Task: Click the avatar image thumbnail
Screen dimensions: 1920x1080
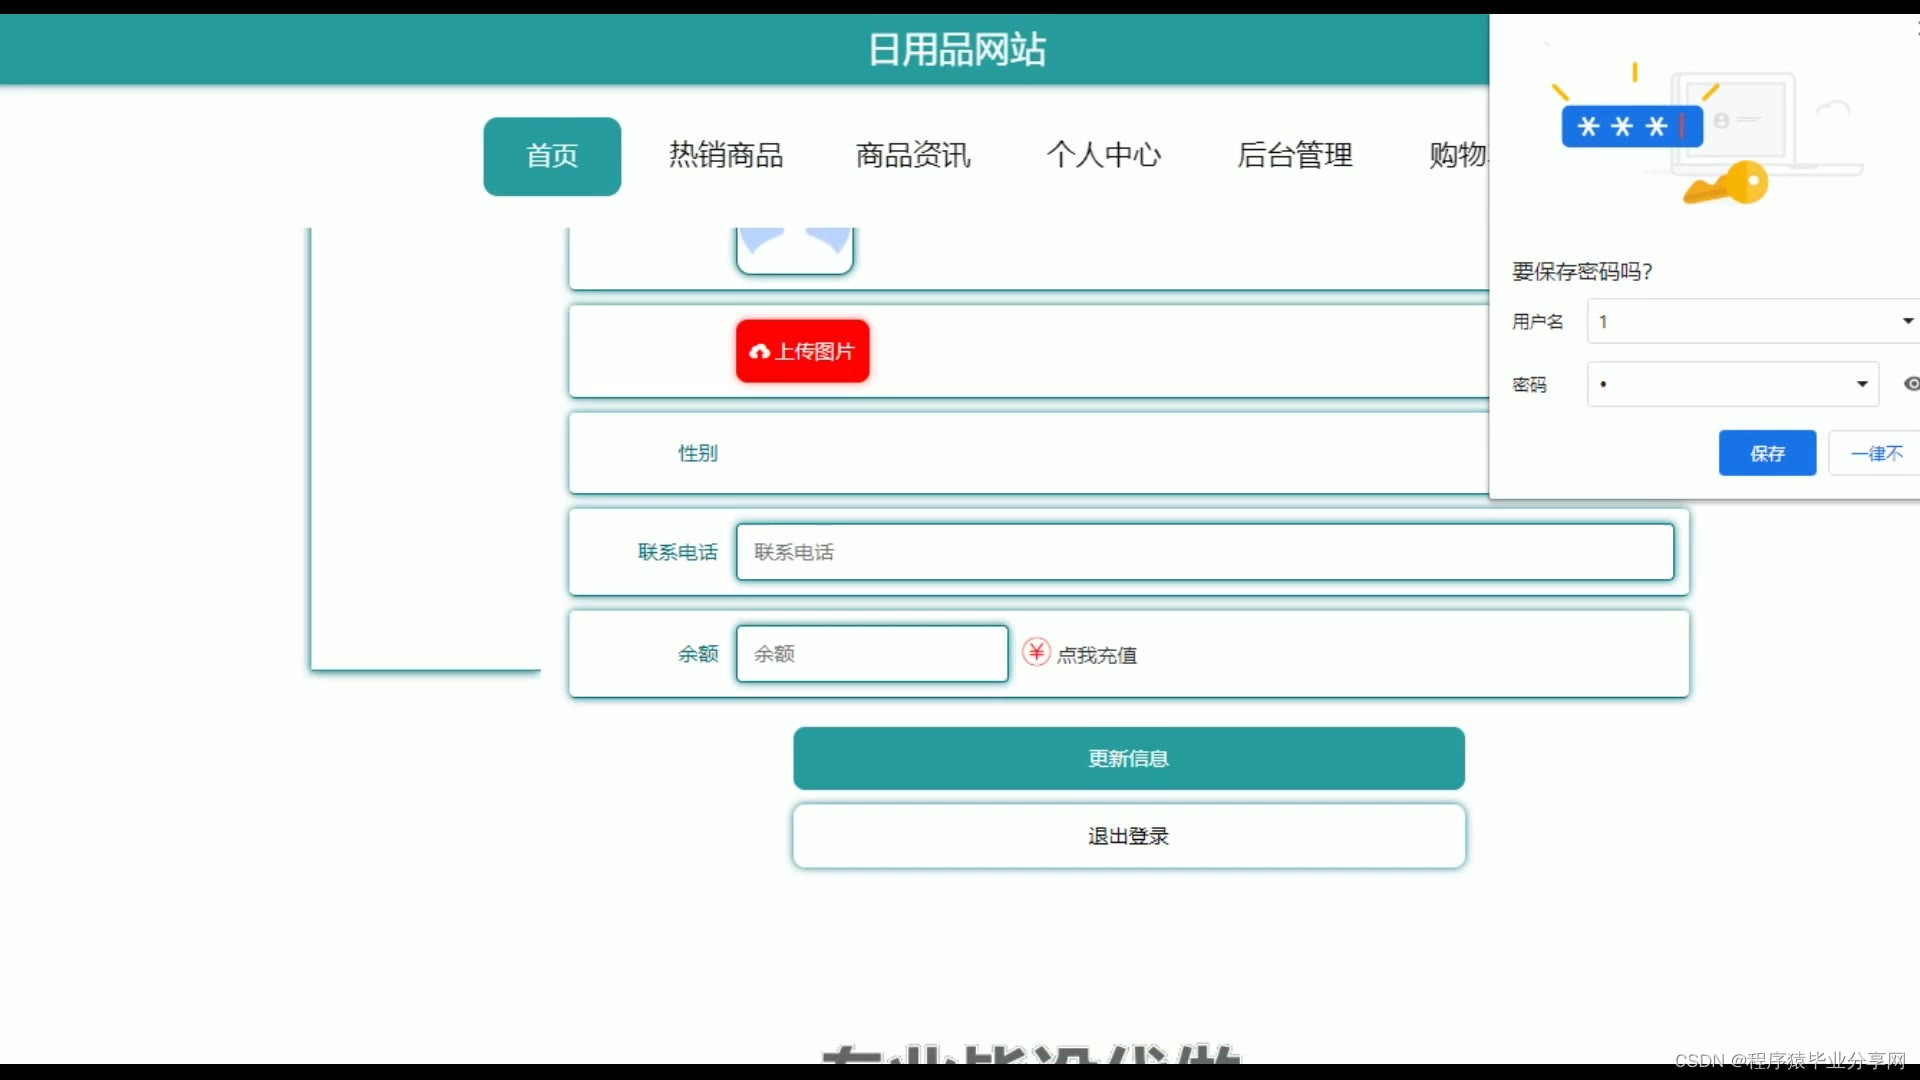Action: click(x=795, y=248)
